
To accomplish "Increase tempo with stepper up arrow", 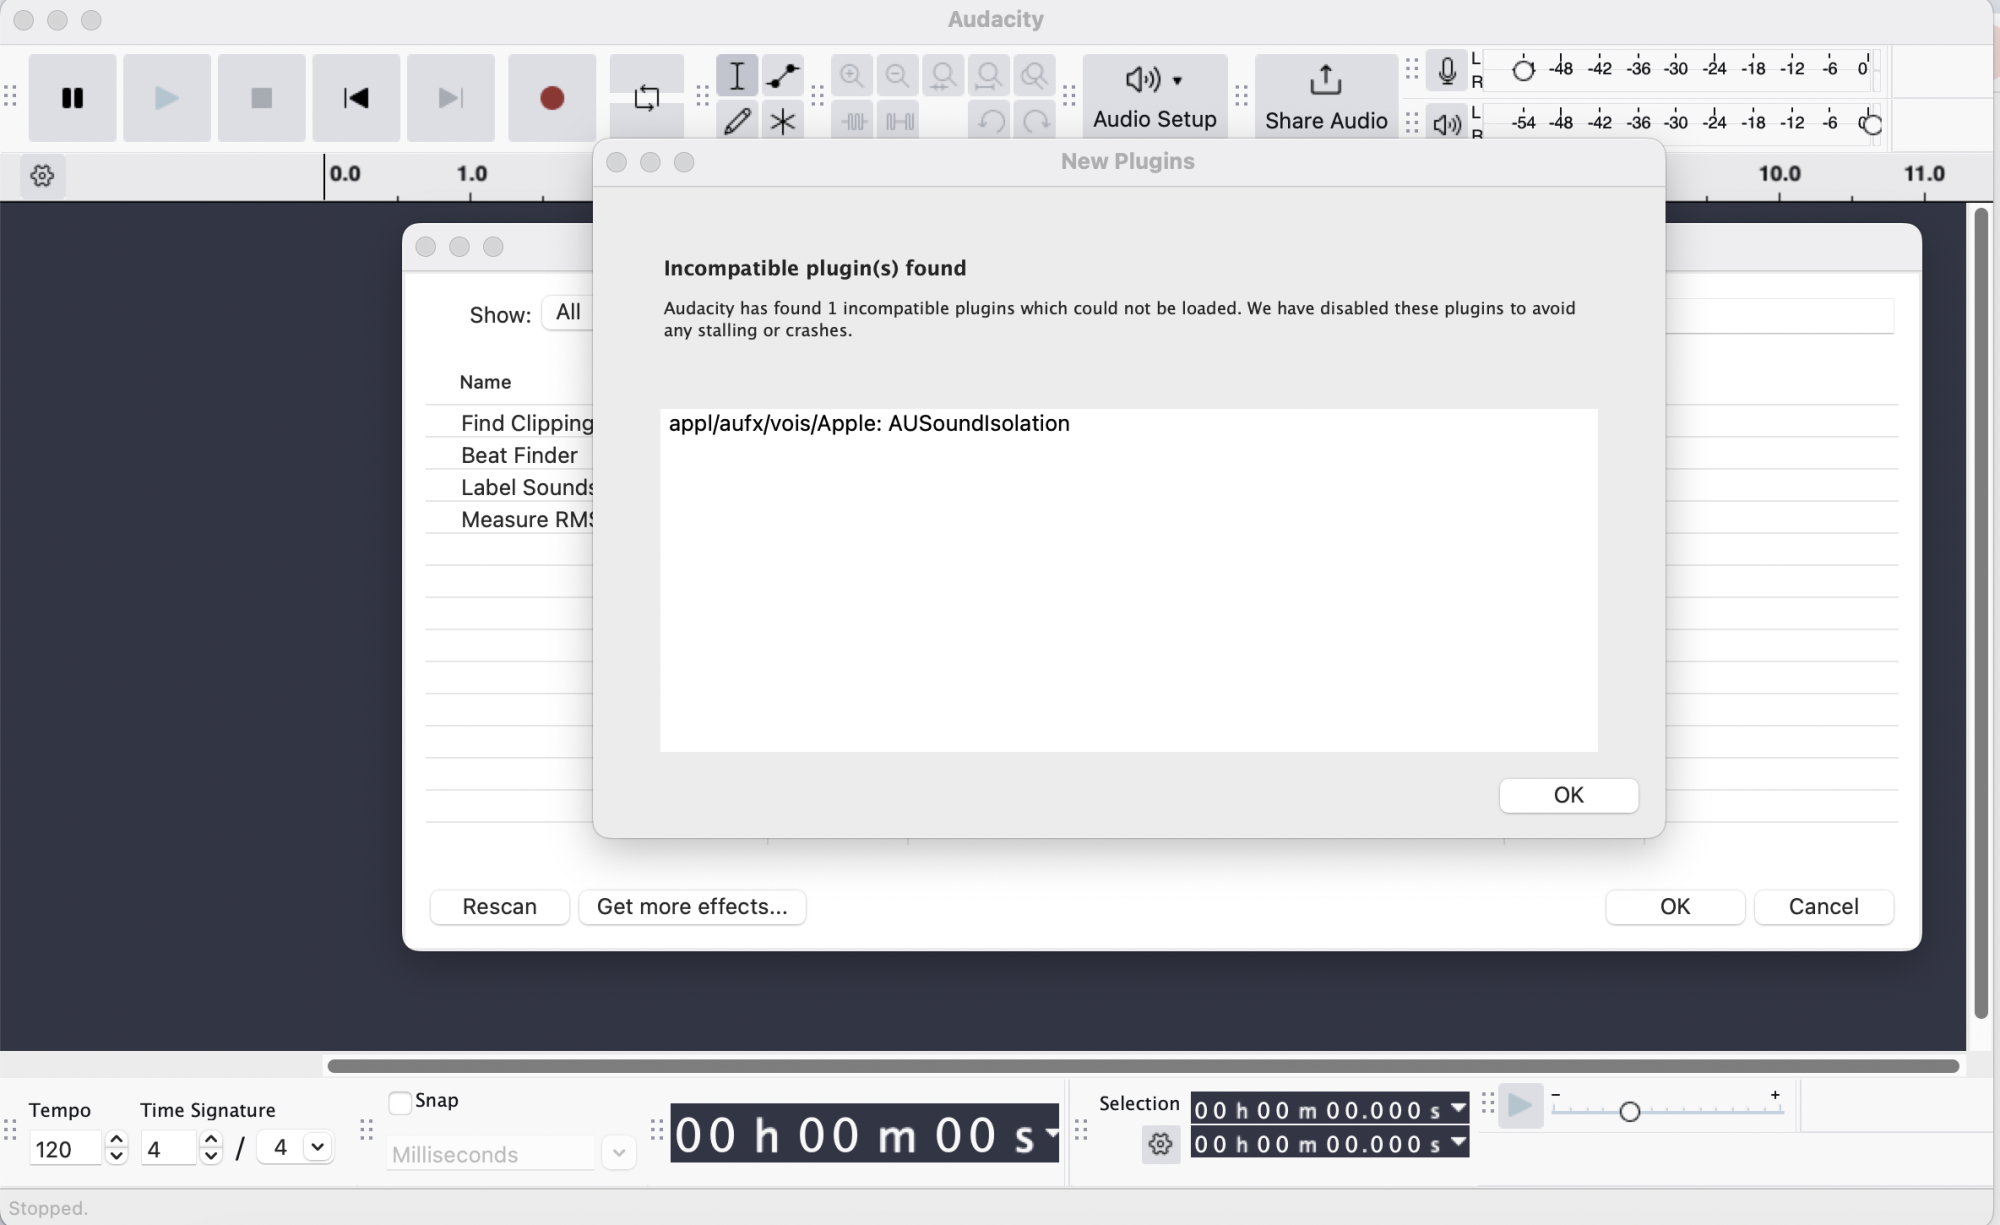I will (x=117, y=1139).
